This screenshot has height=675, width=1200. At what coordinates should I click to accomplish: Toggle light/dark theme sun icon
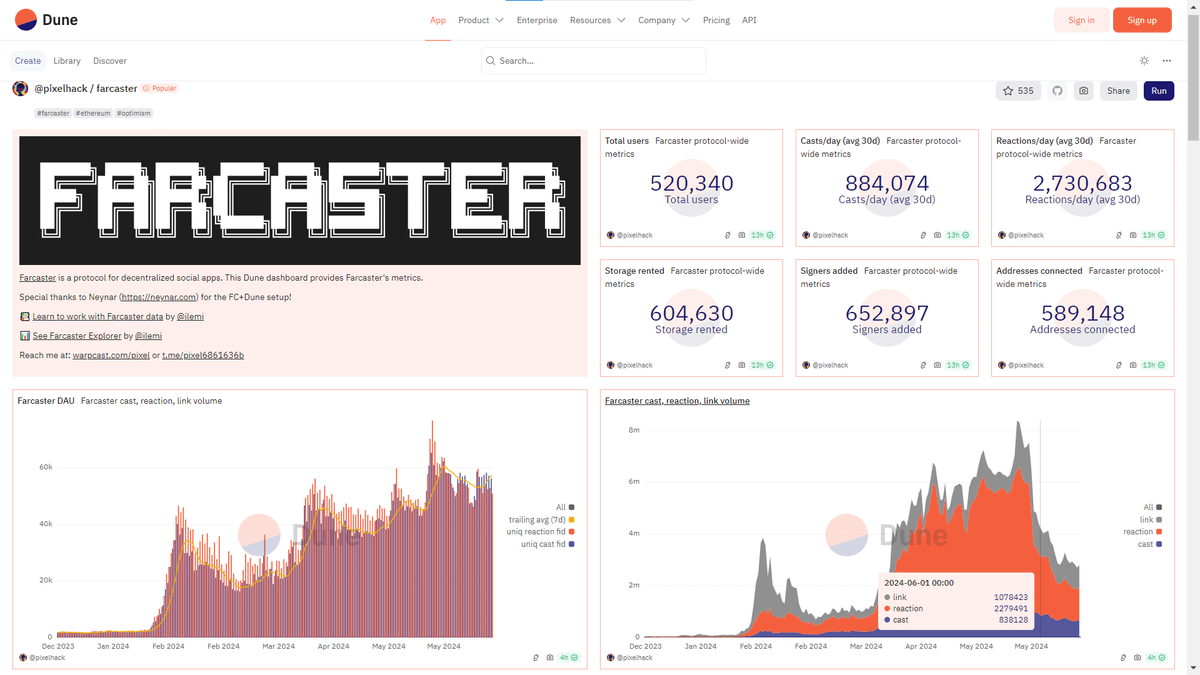coord(1144,61)
